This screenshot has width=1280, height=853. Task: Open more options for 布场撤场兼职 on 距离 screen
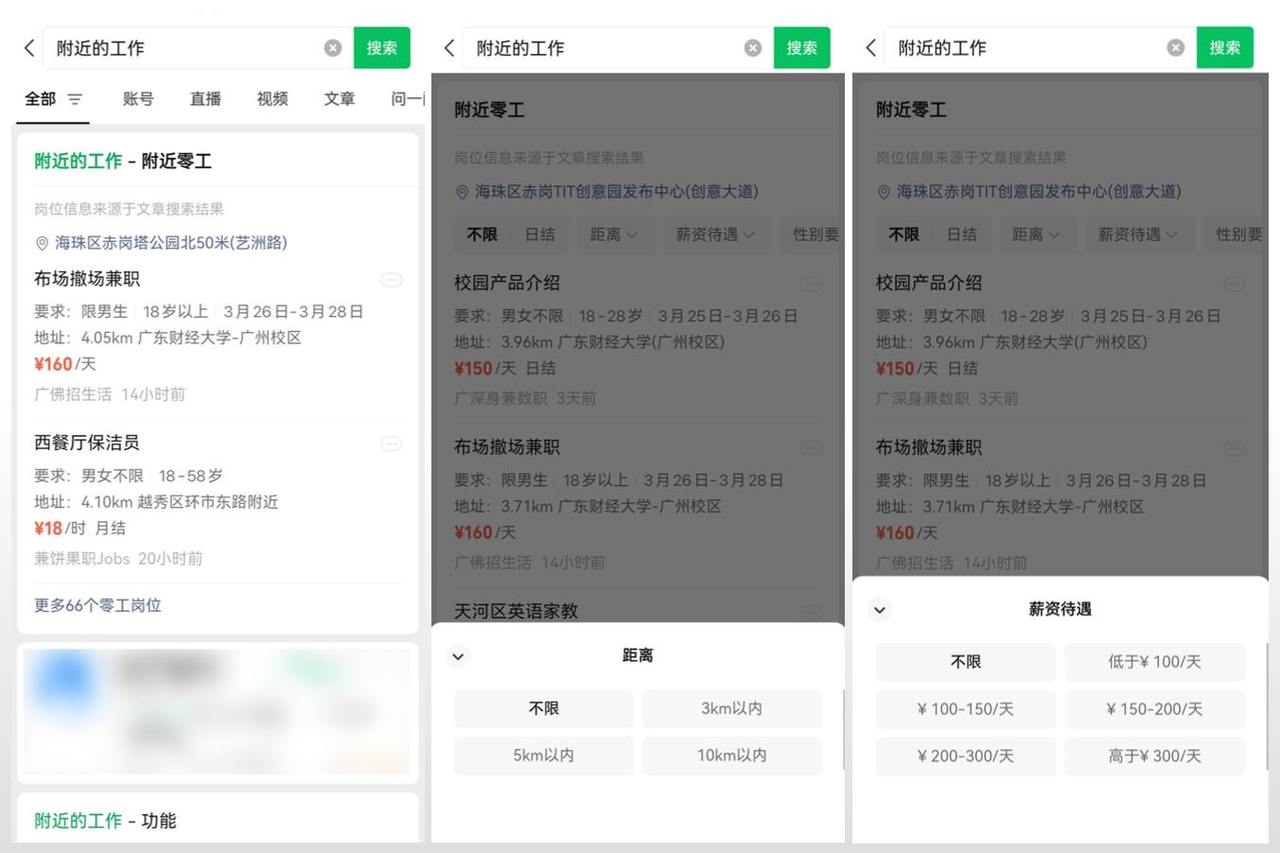pos(811,448)
